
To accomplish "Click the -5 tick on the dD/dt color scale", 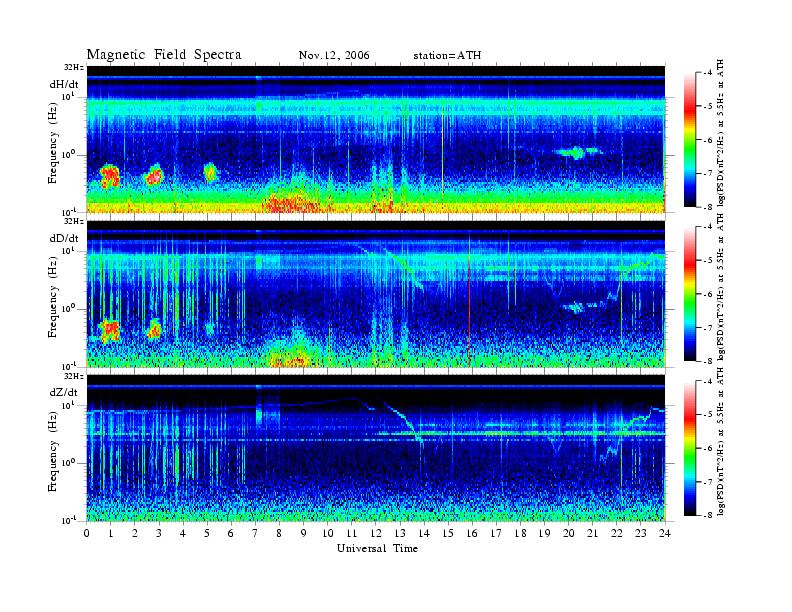I will click(x=707, y=260).
